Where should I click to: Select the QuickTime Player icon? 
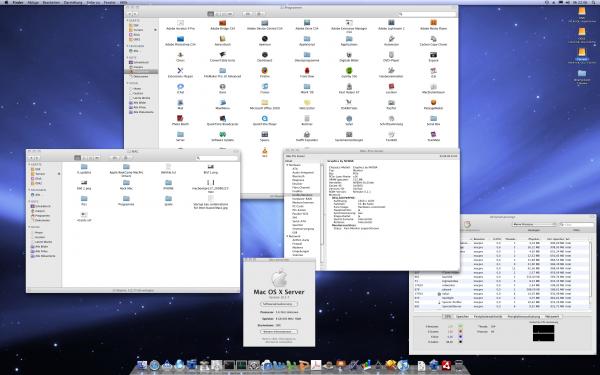[x=264, y=119]
